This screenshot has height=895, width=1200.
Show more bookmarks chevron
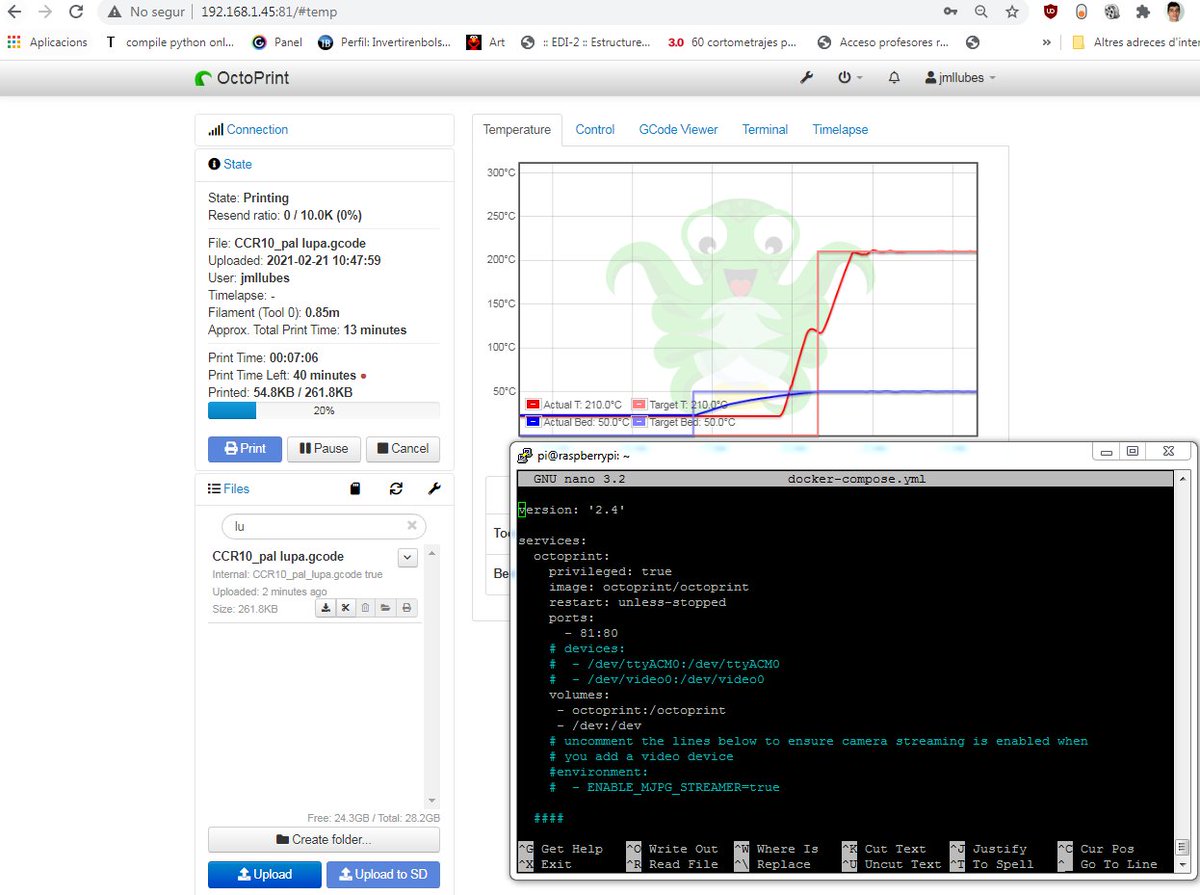1047,43
